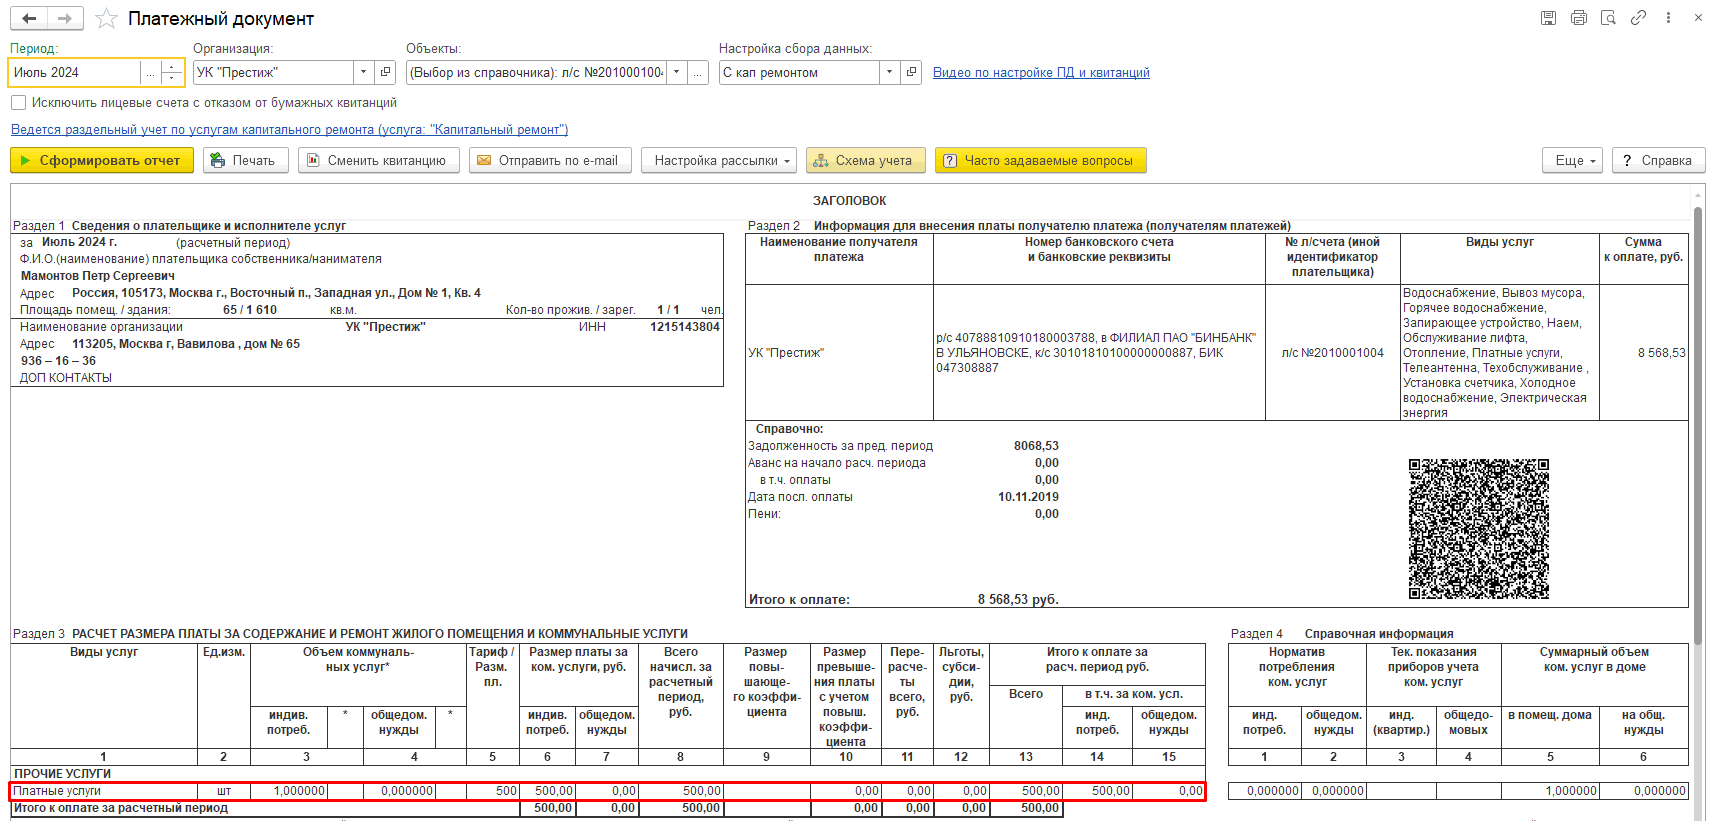Expand the Настройка рассылки menu
This screenshot has height=821, width=1724.
click(719, 161)
